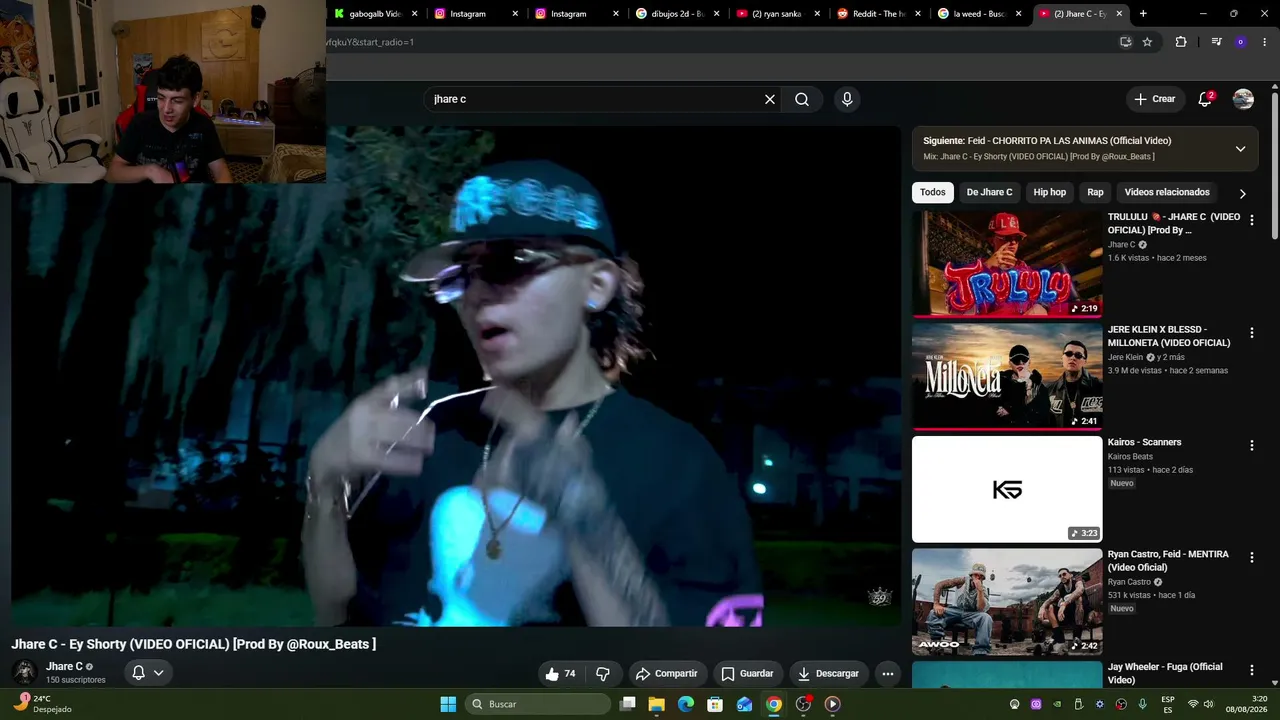Select the Videos relacionados filter chip
The width and height of the screenshot is (1280, 720).
pyautogui.click(x=1167, y=192)
